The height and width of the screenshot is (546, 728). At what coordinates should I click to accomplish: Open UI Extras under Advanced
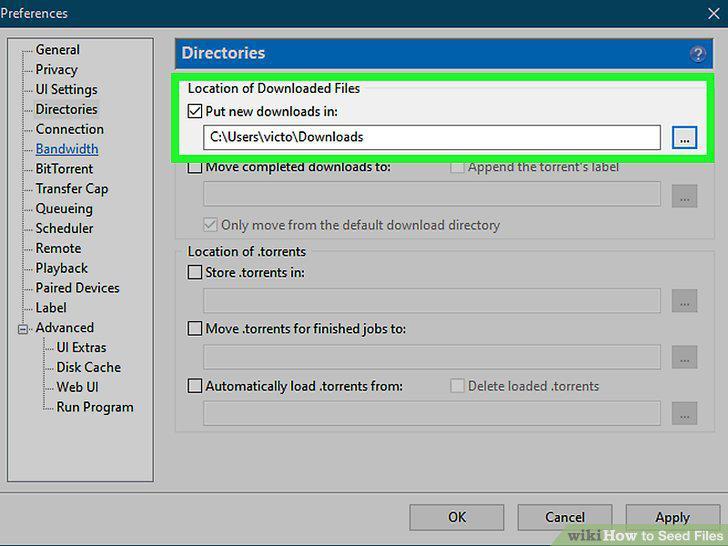81,348
